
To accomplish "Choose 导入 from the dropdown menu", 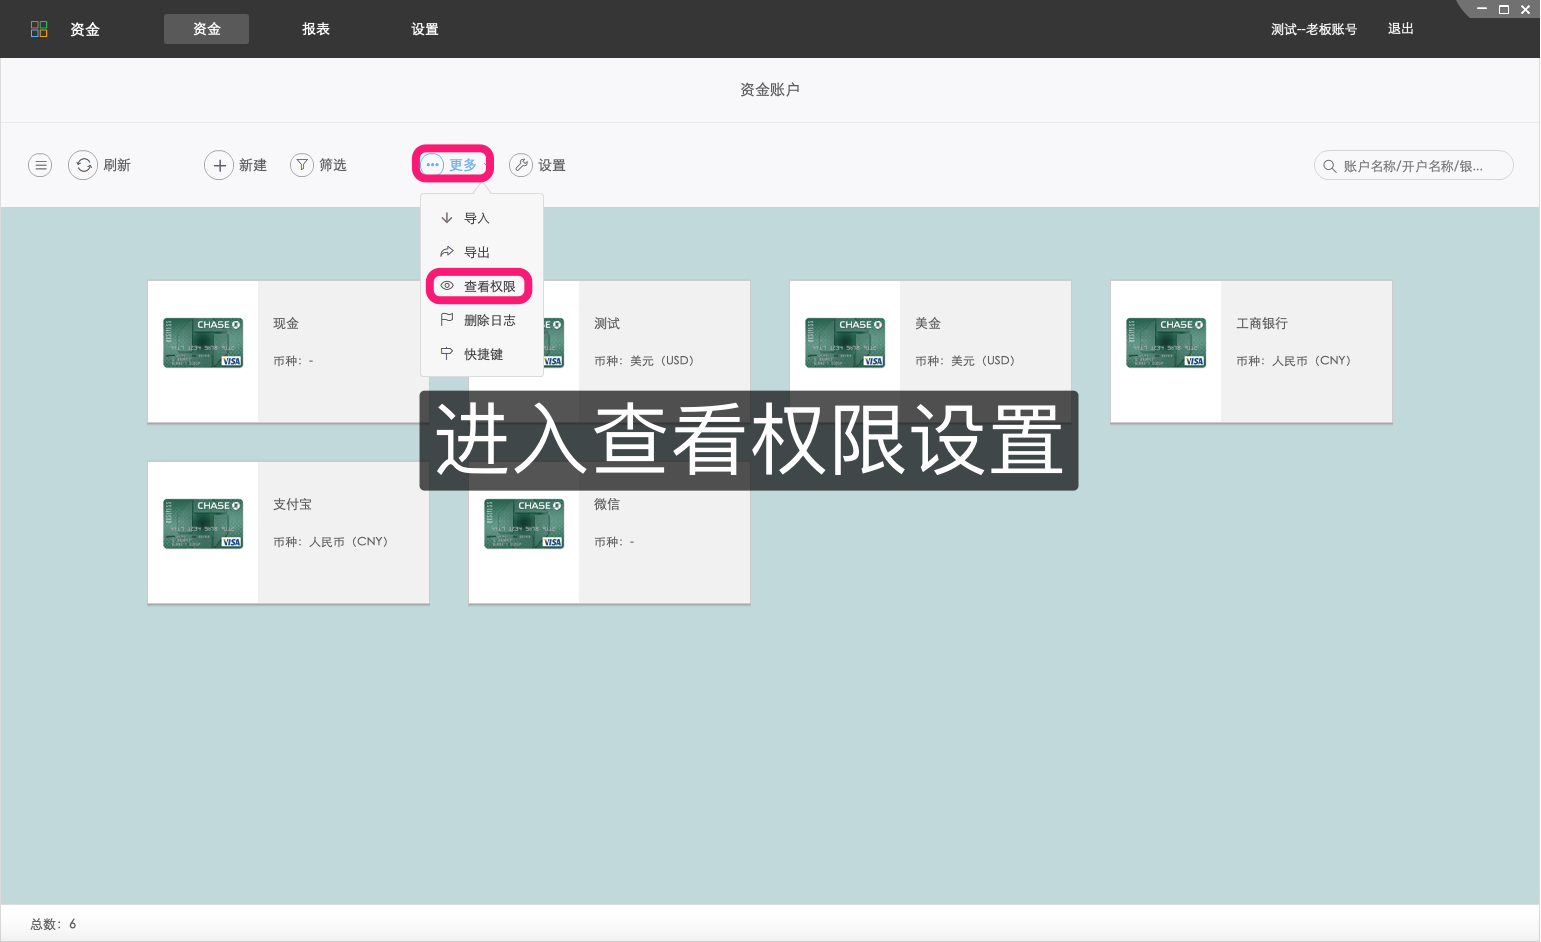I will tap(482, 218).
